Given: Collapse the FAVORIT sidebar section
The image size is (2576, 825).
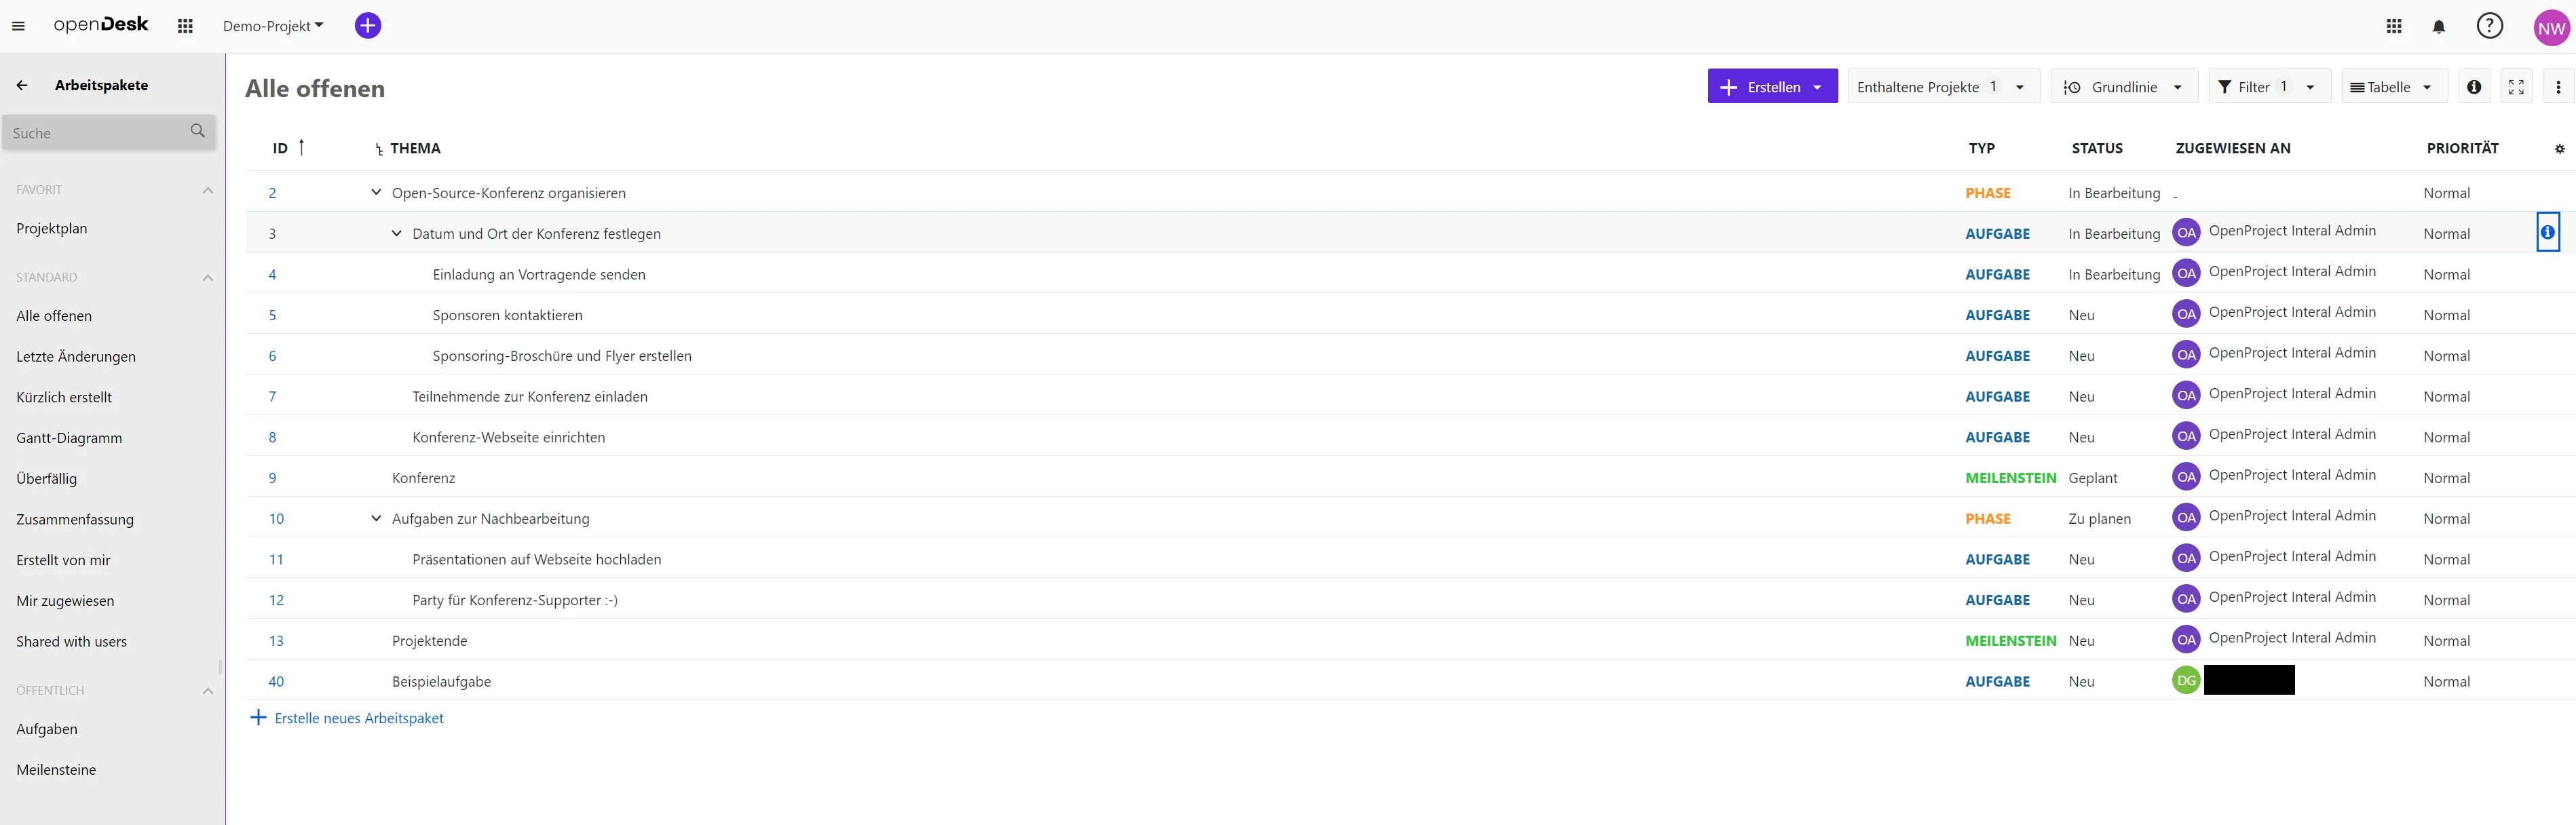Looking at the screenshot, I should [207, 190].
